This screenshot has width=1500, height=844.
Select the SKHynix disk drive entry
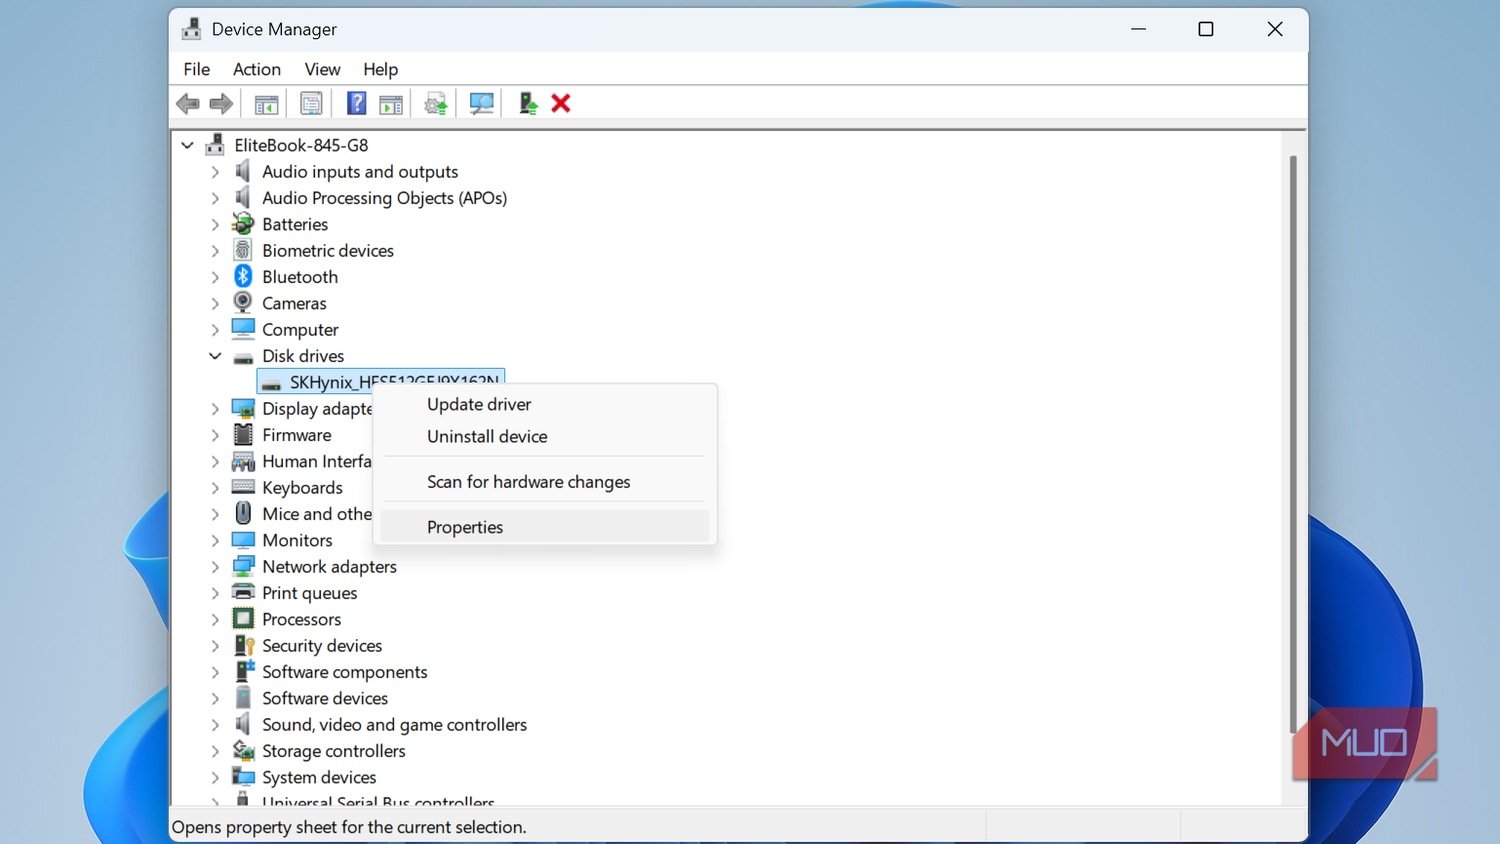click(381, 381)
